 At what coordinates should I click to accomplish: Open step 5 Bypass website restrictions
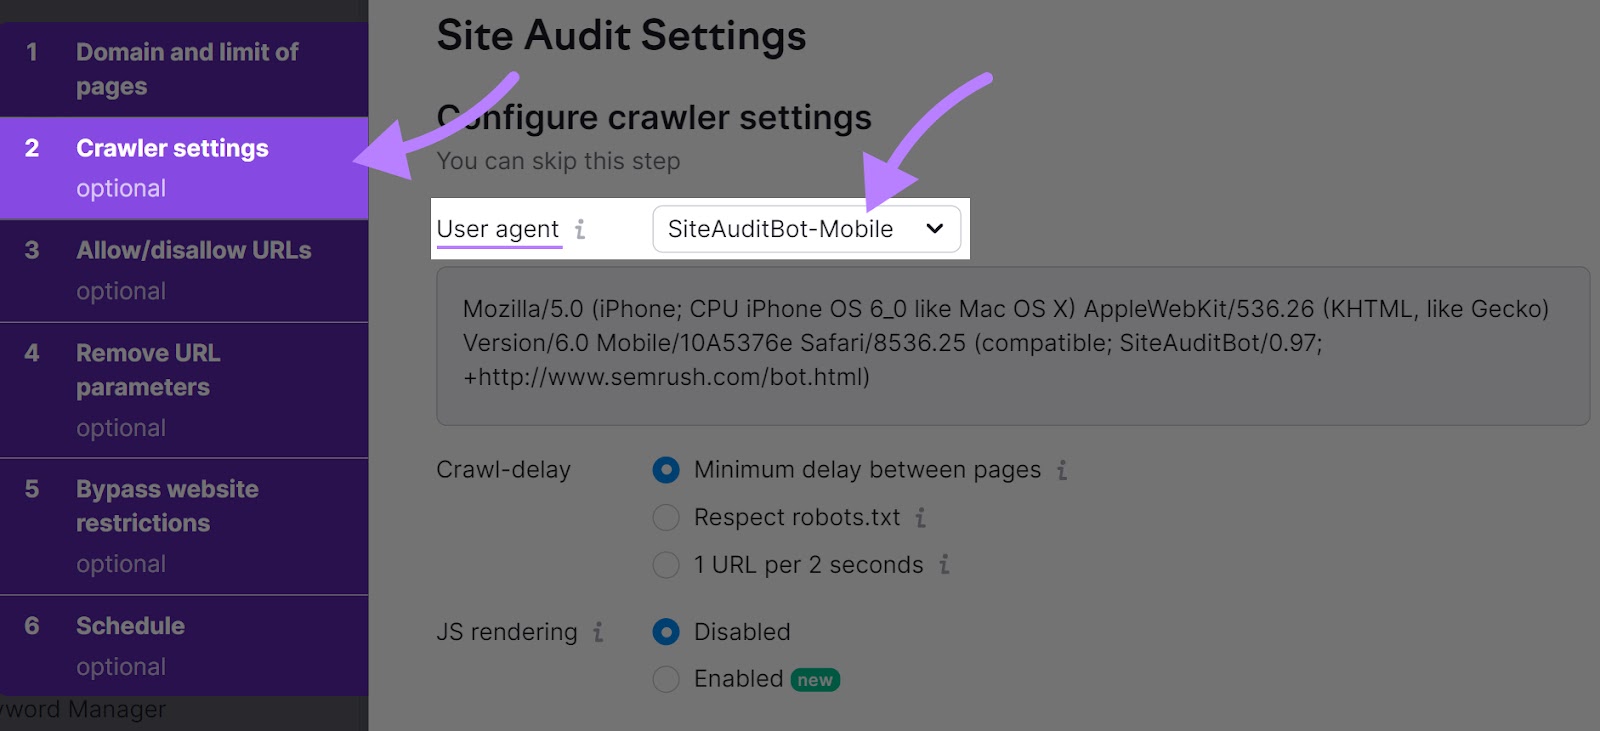[x=184, y=525]
